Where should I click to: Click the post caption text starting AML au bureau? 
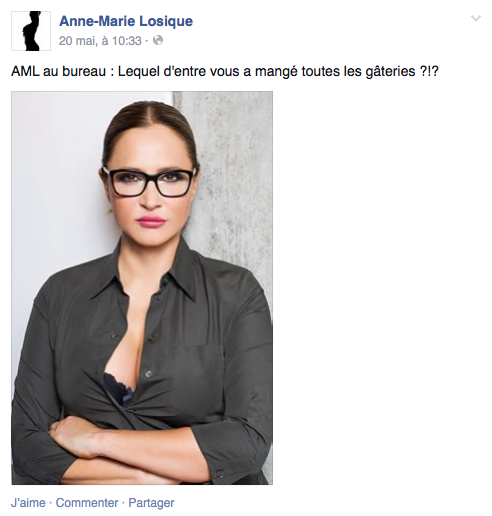coord(225,71)
